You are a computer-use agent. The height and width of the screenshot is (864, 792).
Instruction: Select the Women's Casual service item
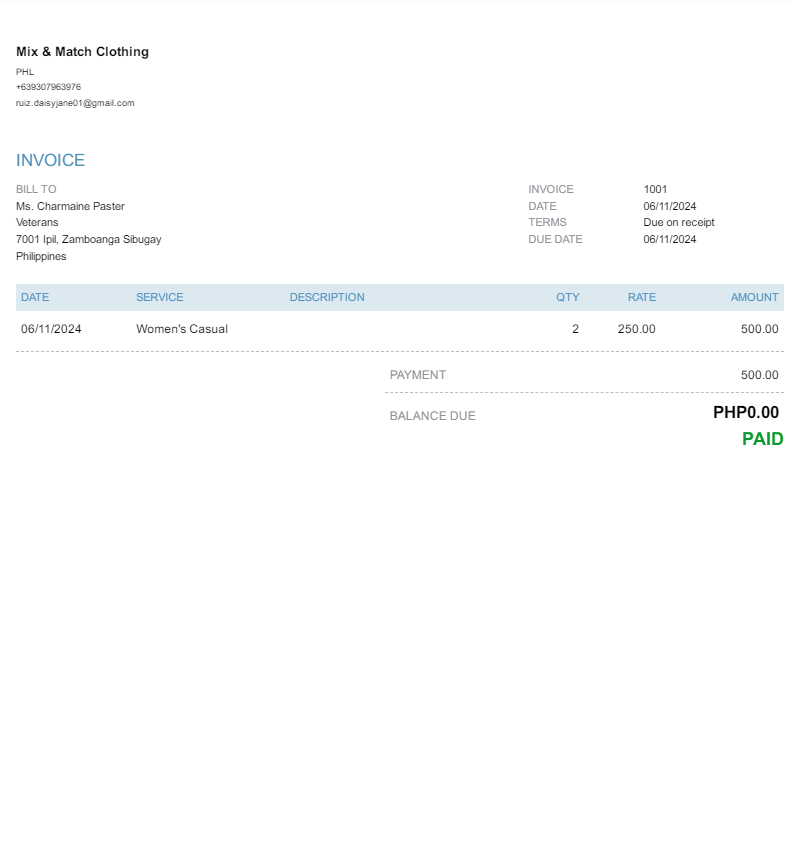coord(182,329)
